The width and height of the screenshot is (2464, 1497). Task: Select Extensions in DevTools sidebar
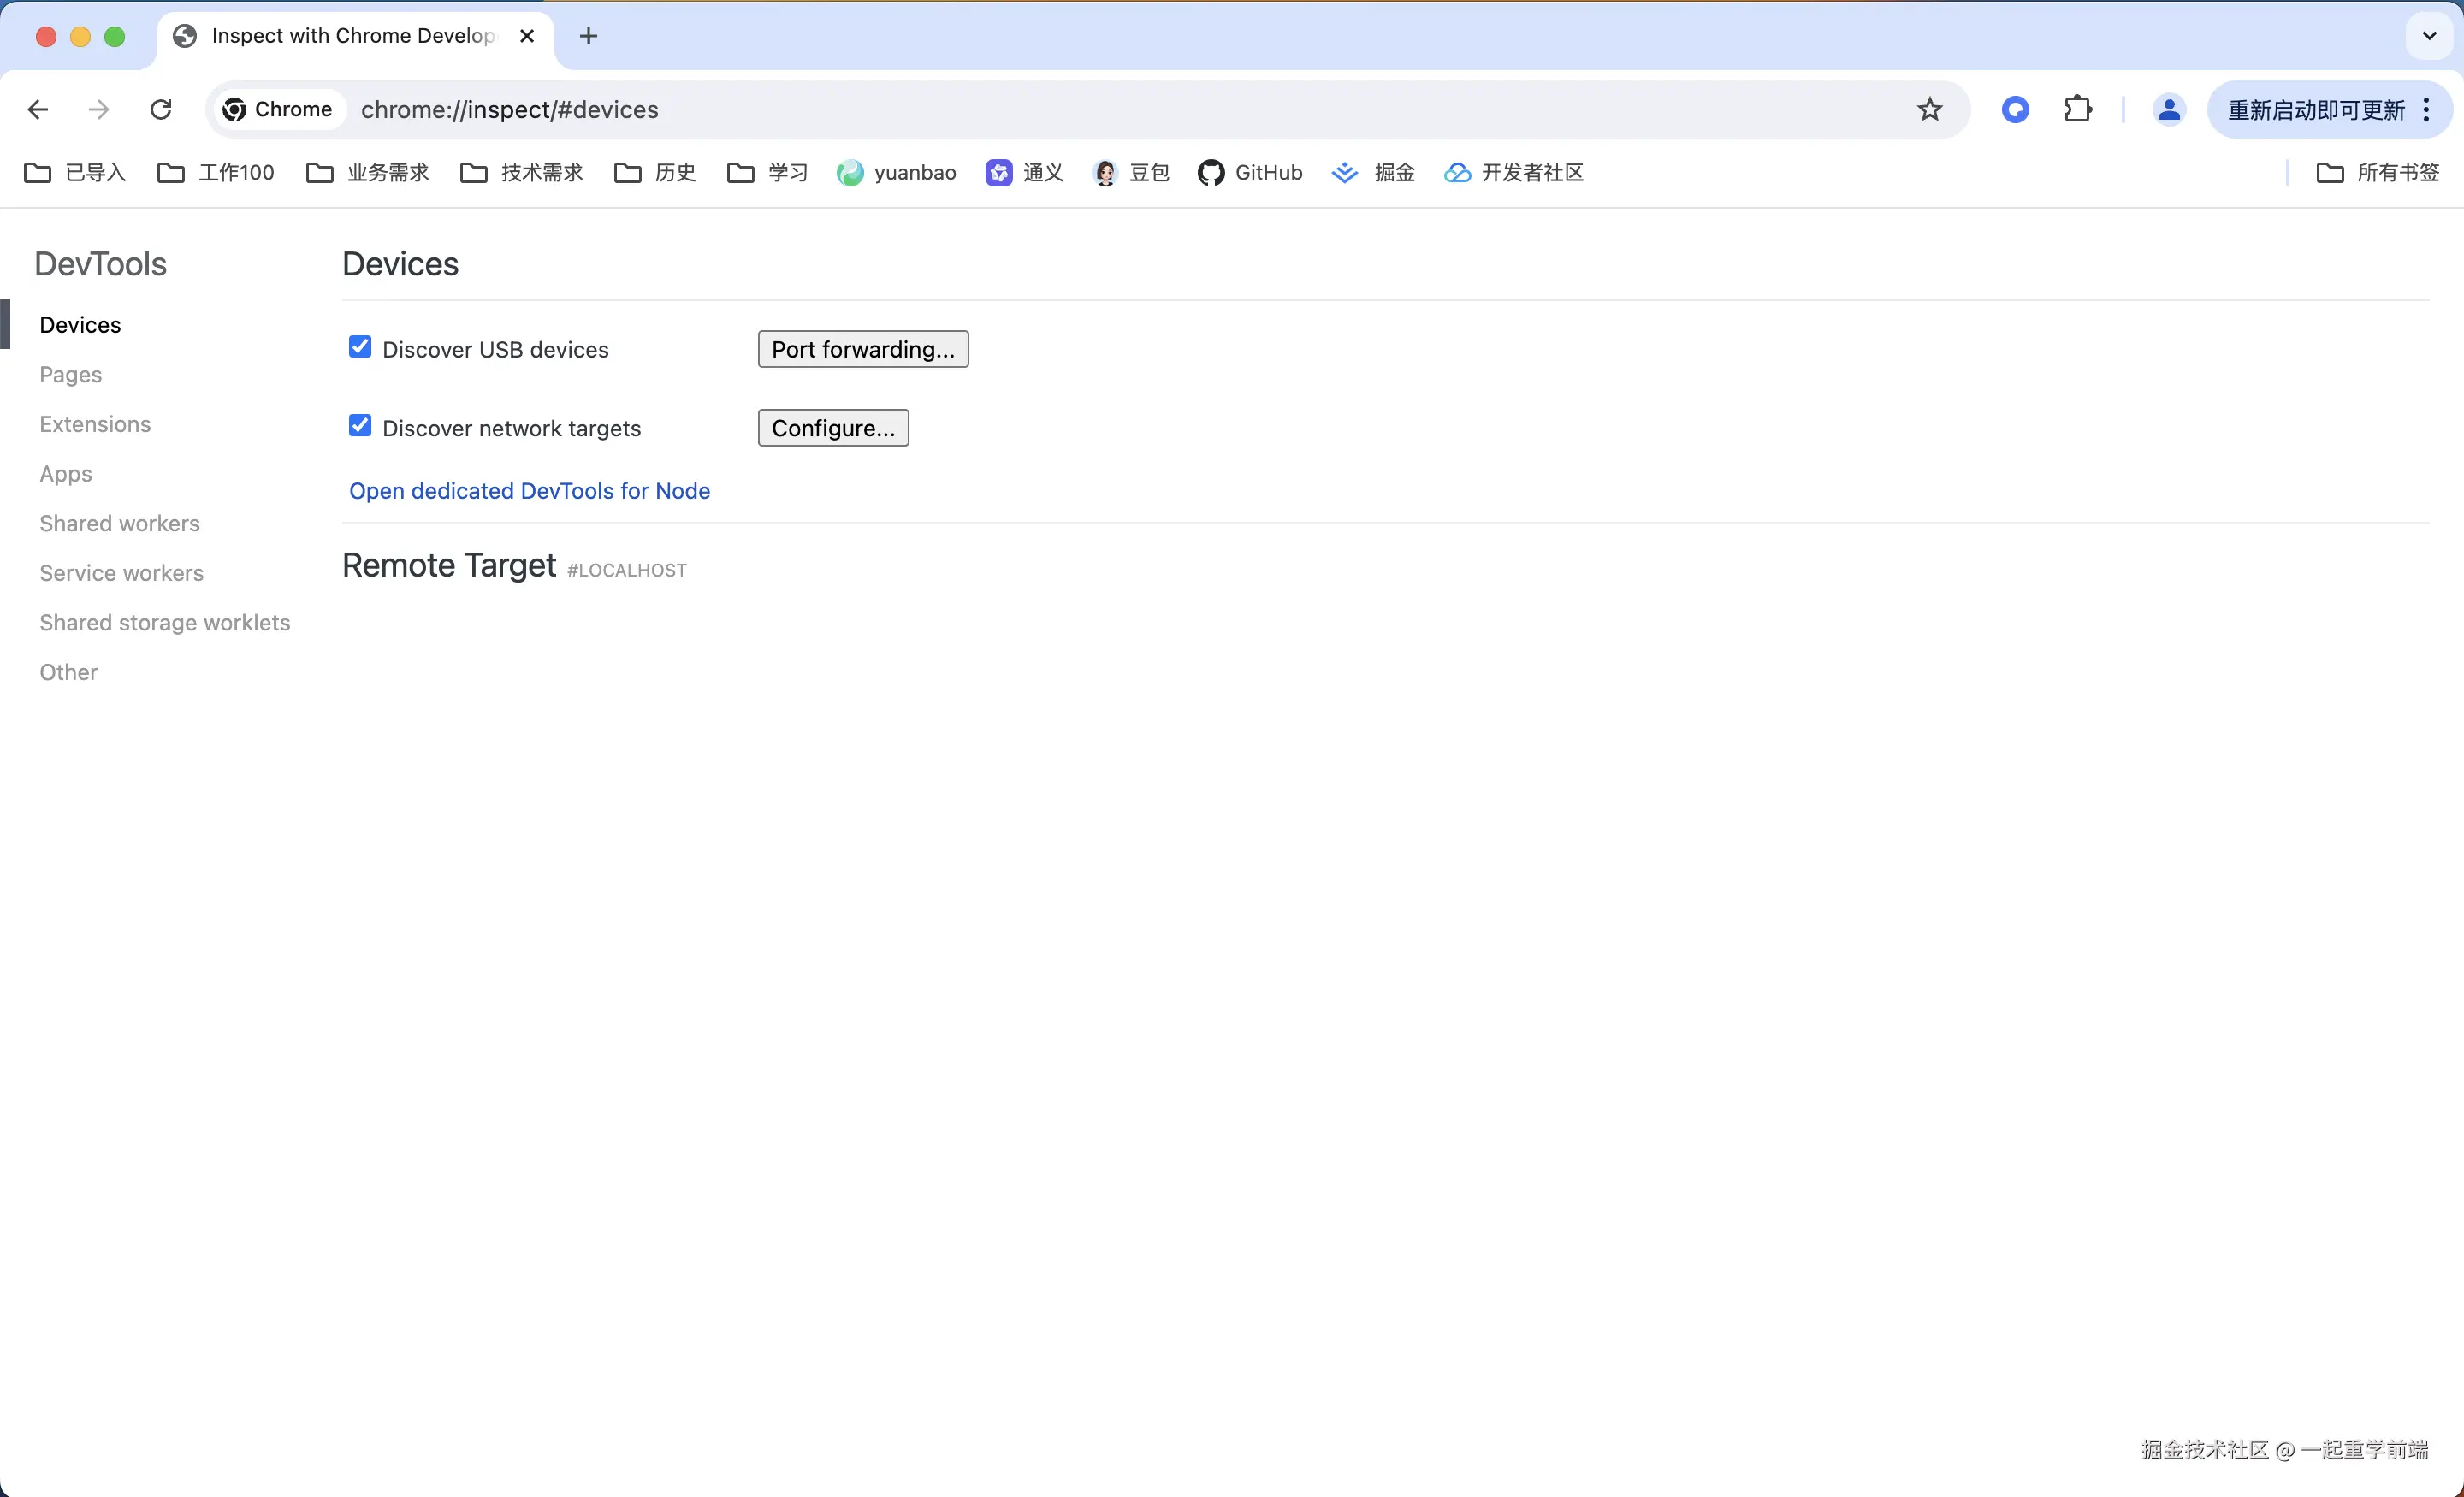pos(95,424)
